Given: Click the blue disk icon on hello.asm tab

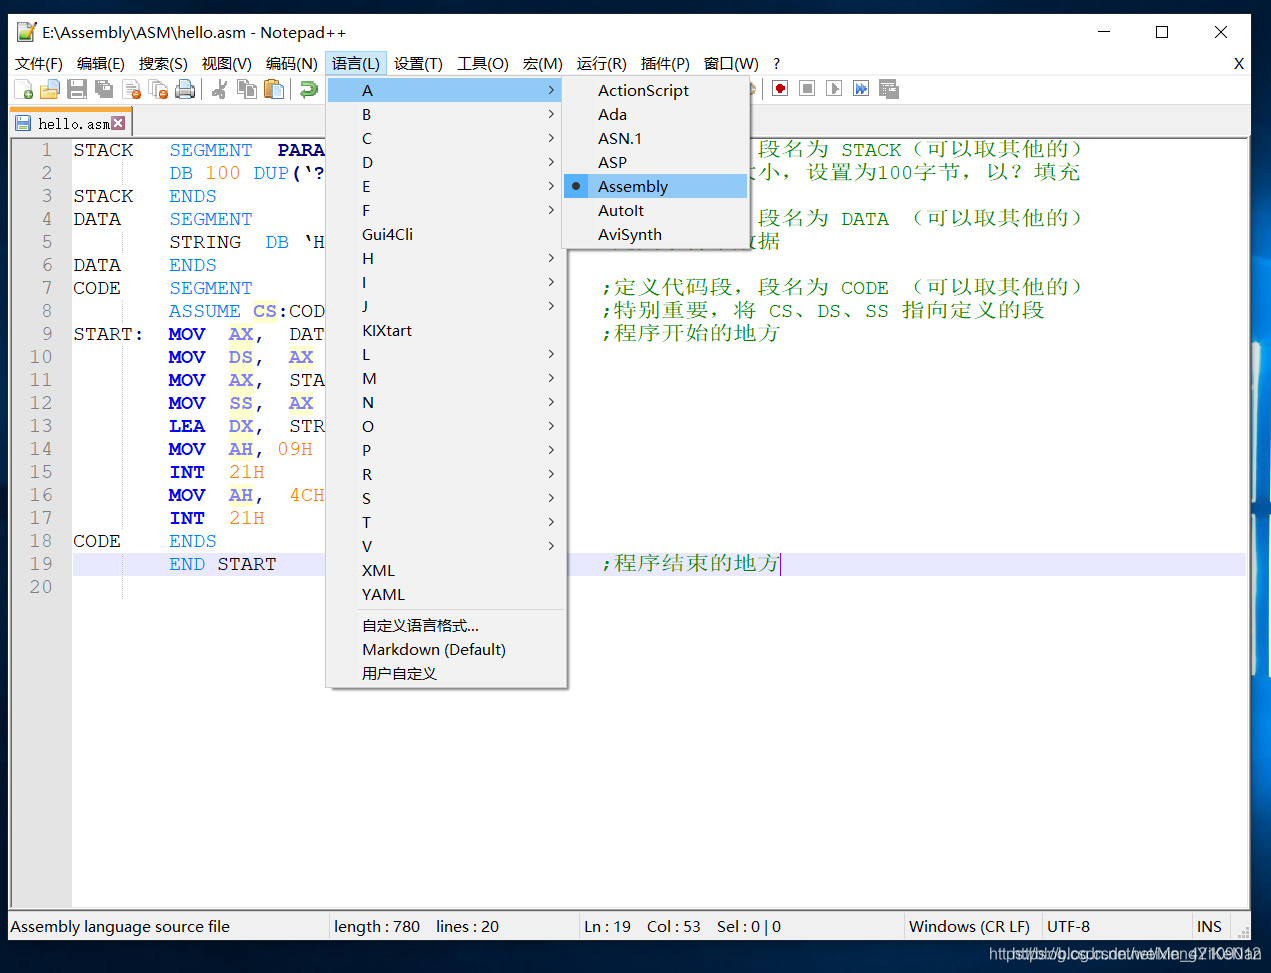Looking at the screenshot, I should 23,124.
